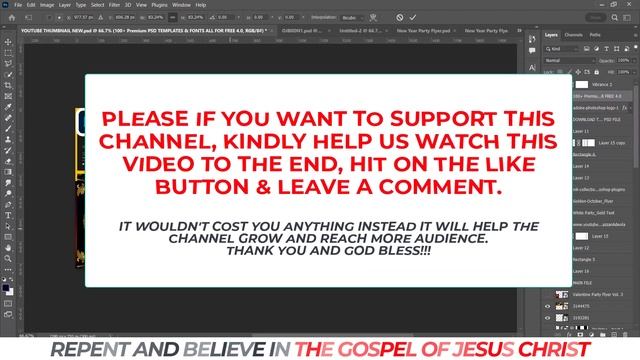The image size is (640, 360).
Task: Click the foreground color swatch
Action: pos(6,288)
